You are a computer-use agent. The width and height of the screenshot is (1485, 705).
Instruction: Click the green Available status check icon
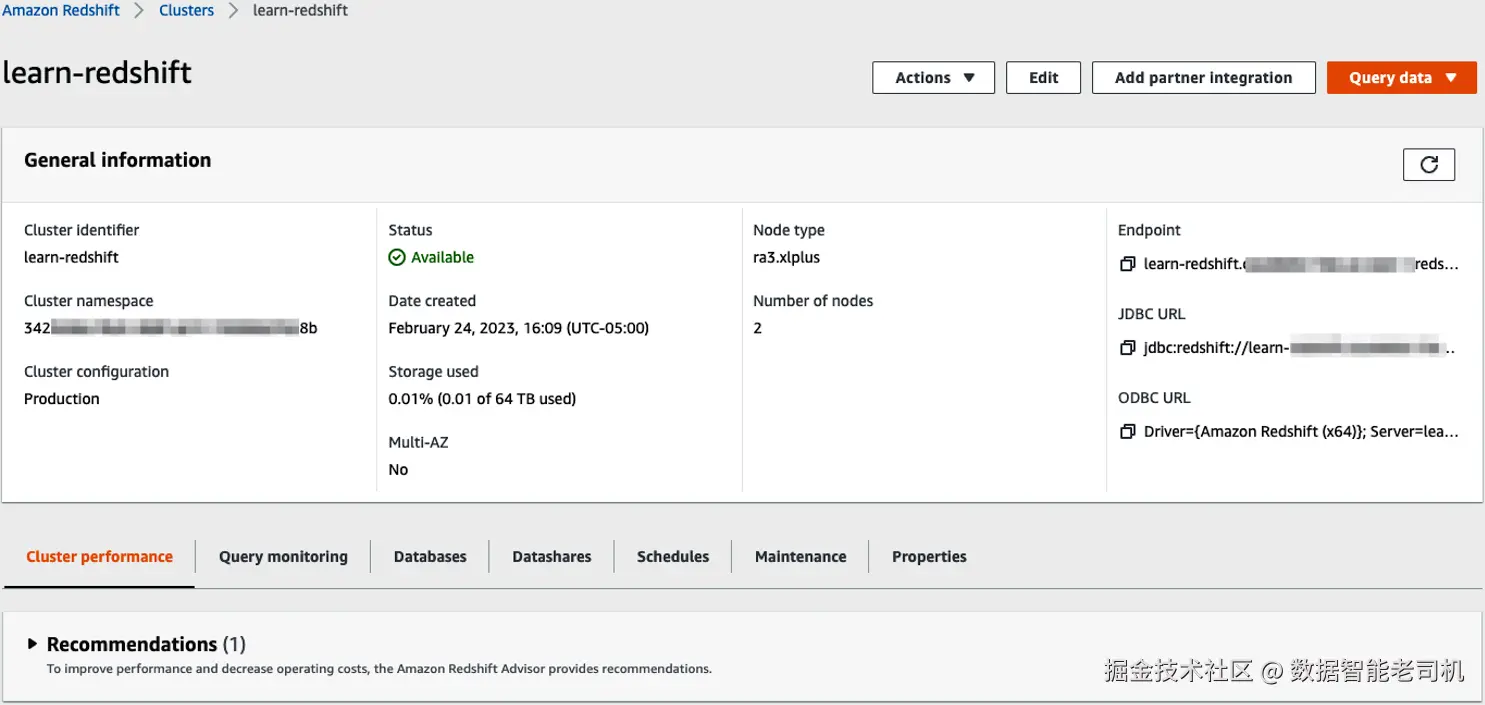[x=397, y=257]
